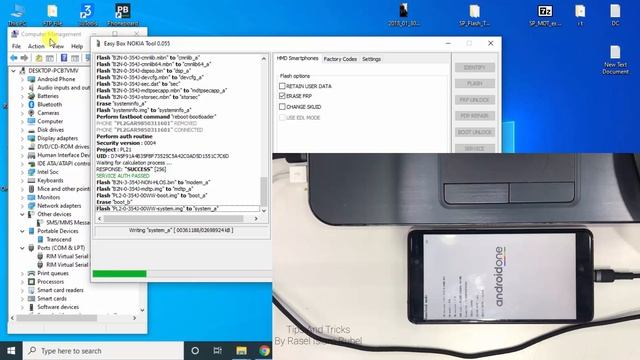
Task: Expand the Monitors category
Action: pyautogui.click(x=22, y=198)
